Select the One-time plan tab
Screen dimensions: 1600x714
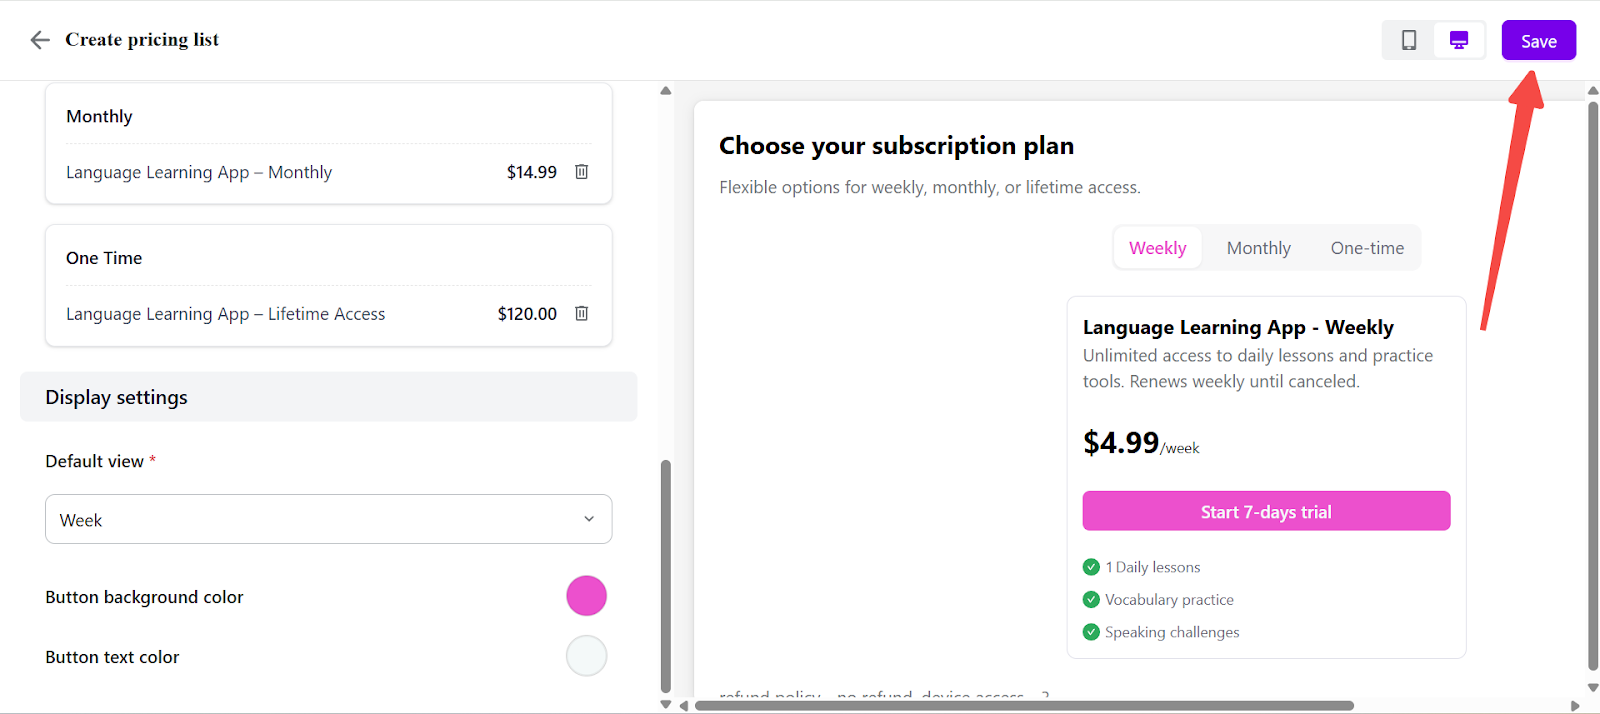tap(1367, 248)
